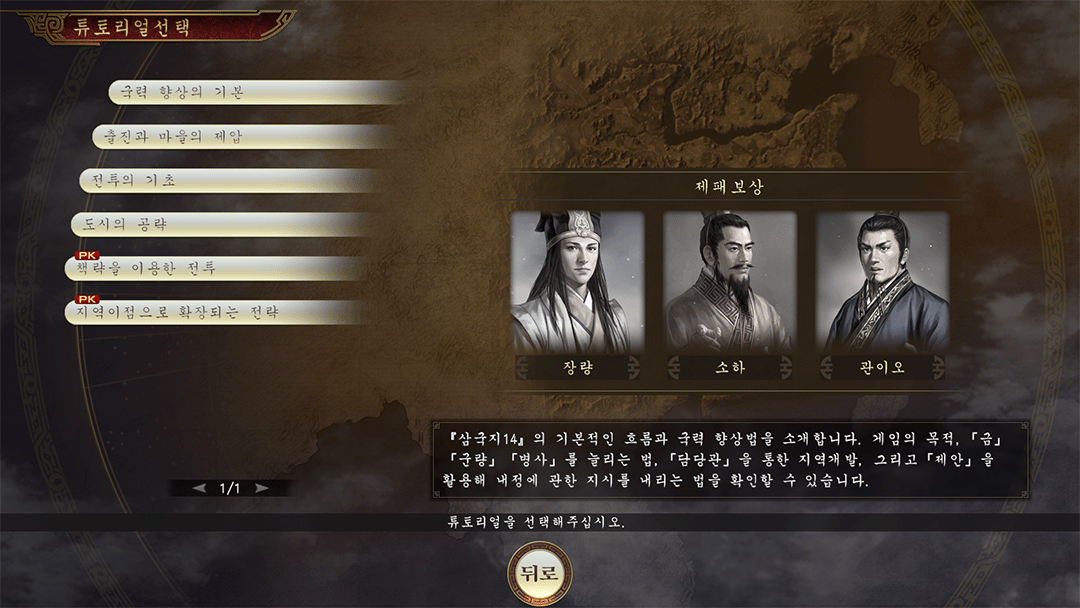Select the 관이오 officer portrait
The height and width of the screenshot is (608, 1080).
882,282
